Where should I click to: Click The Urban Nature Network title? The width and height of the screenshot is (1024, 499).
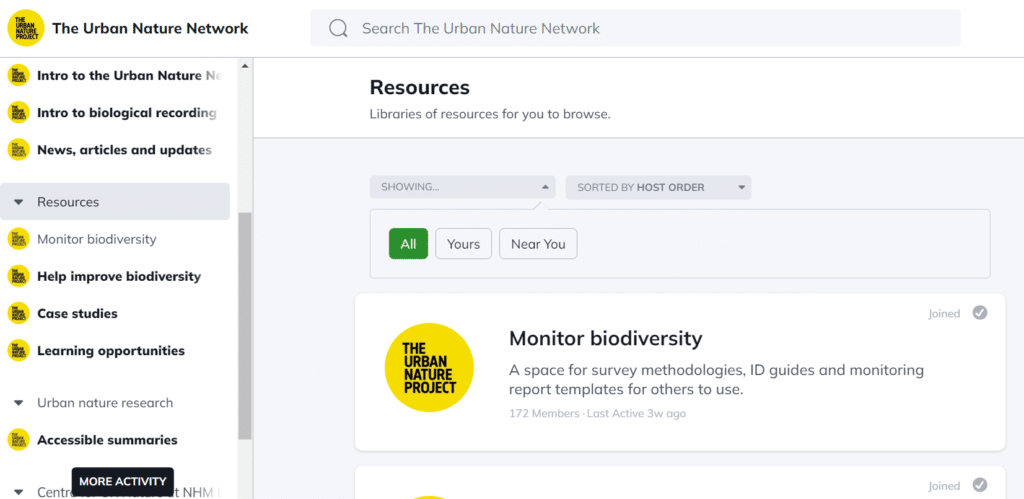(x=150, y=28)
